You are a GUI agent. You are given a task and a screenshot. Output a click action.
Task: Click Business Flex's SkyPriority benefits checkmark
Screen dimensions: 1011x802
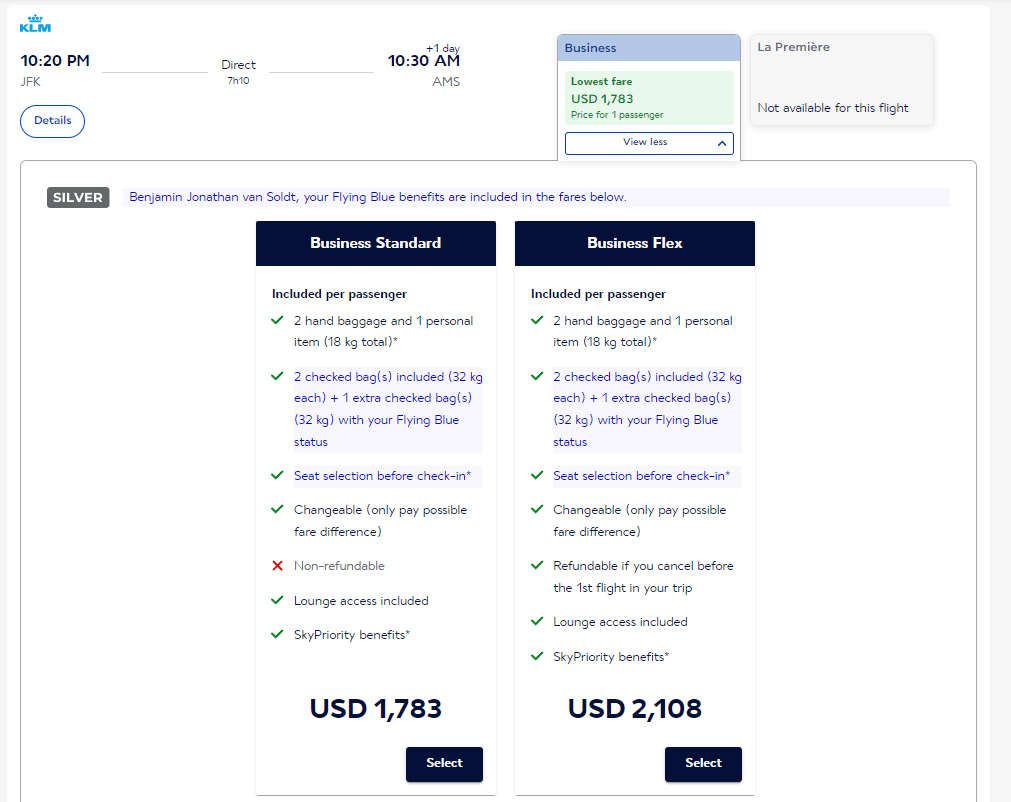[536, 656]
